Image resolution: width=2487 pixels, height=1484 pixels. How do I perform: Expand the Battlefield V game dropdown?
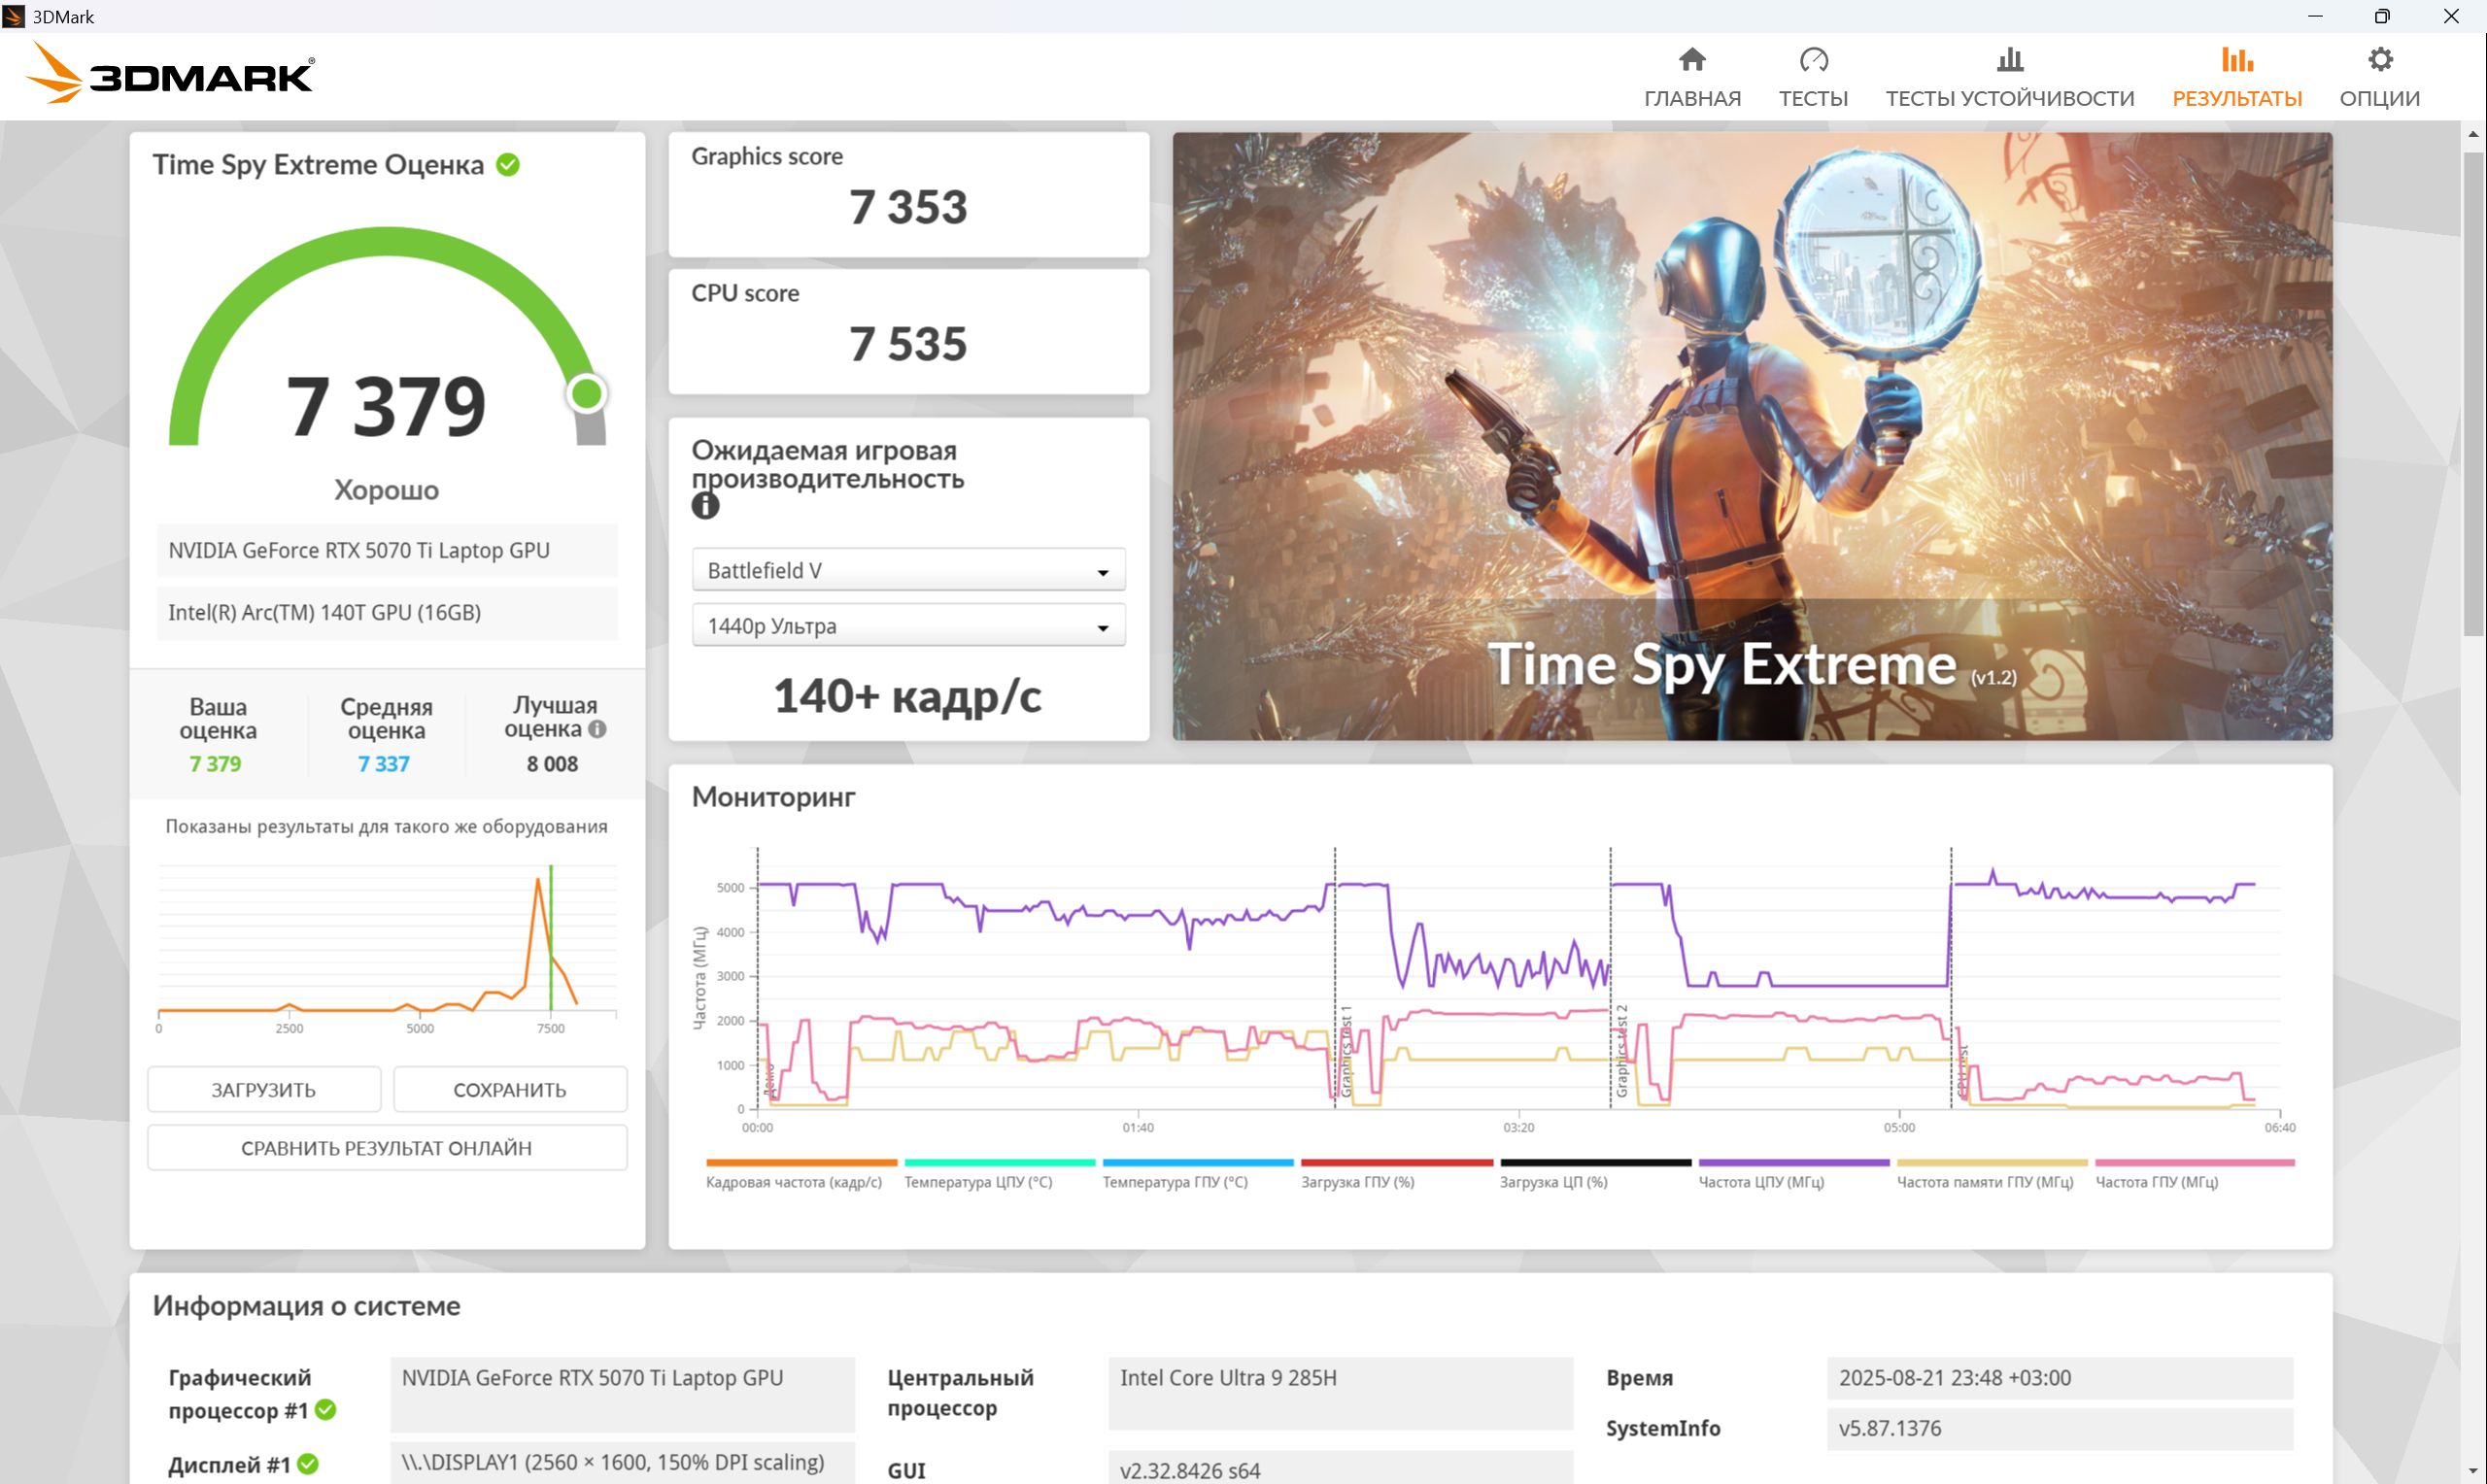click(908, 570)
